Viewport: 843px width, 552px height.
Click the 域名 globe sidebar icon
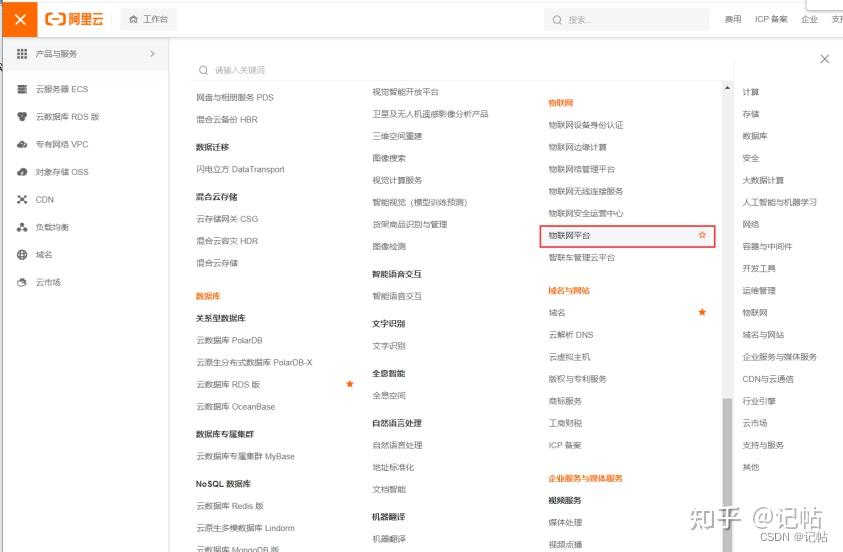[x=22, y=255]
